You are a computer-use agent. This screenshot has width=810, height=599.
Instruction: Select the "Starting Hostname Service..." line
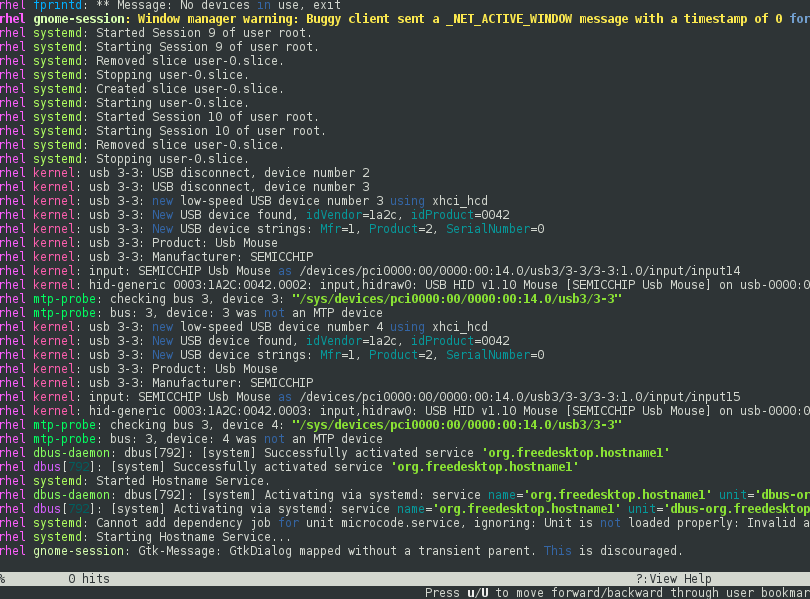[x=146, y=537]
